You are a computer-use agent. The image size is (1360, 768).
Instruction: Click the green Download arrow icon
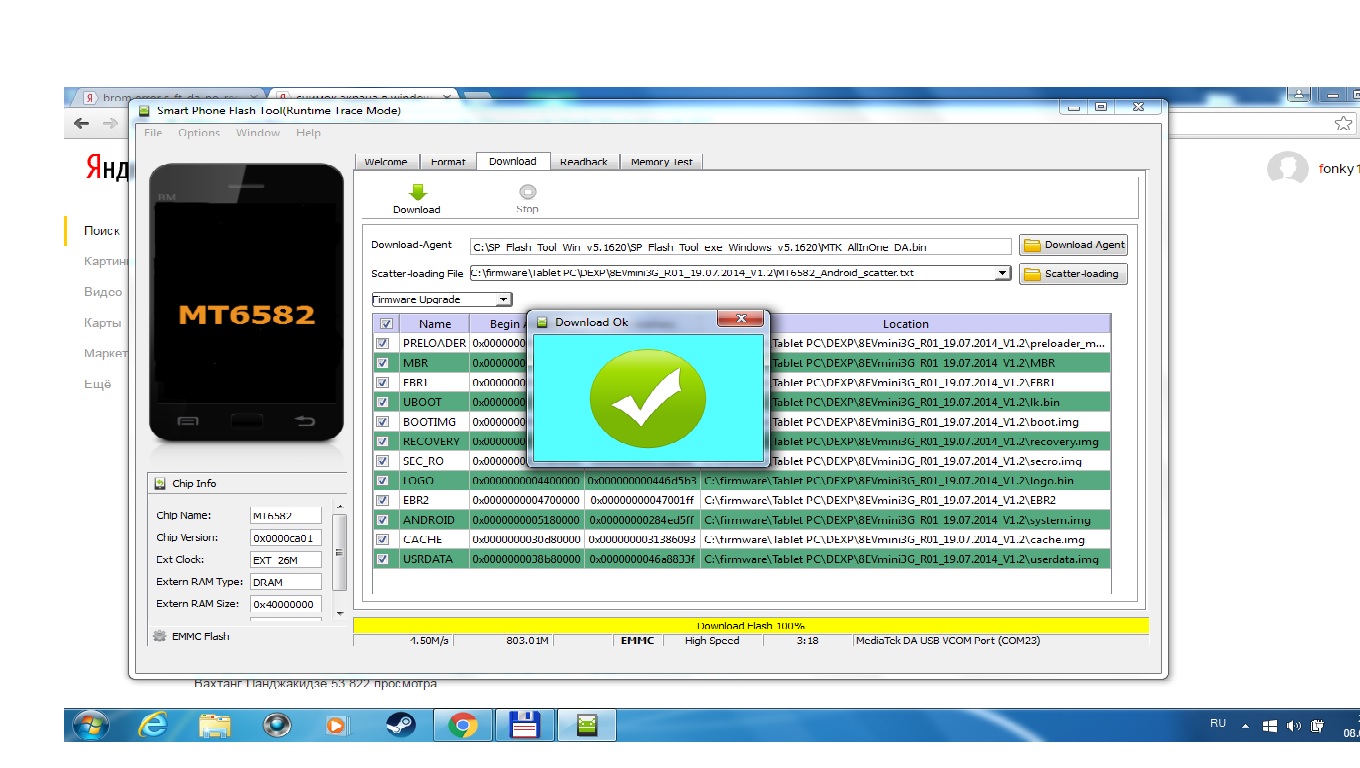417,192
